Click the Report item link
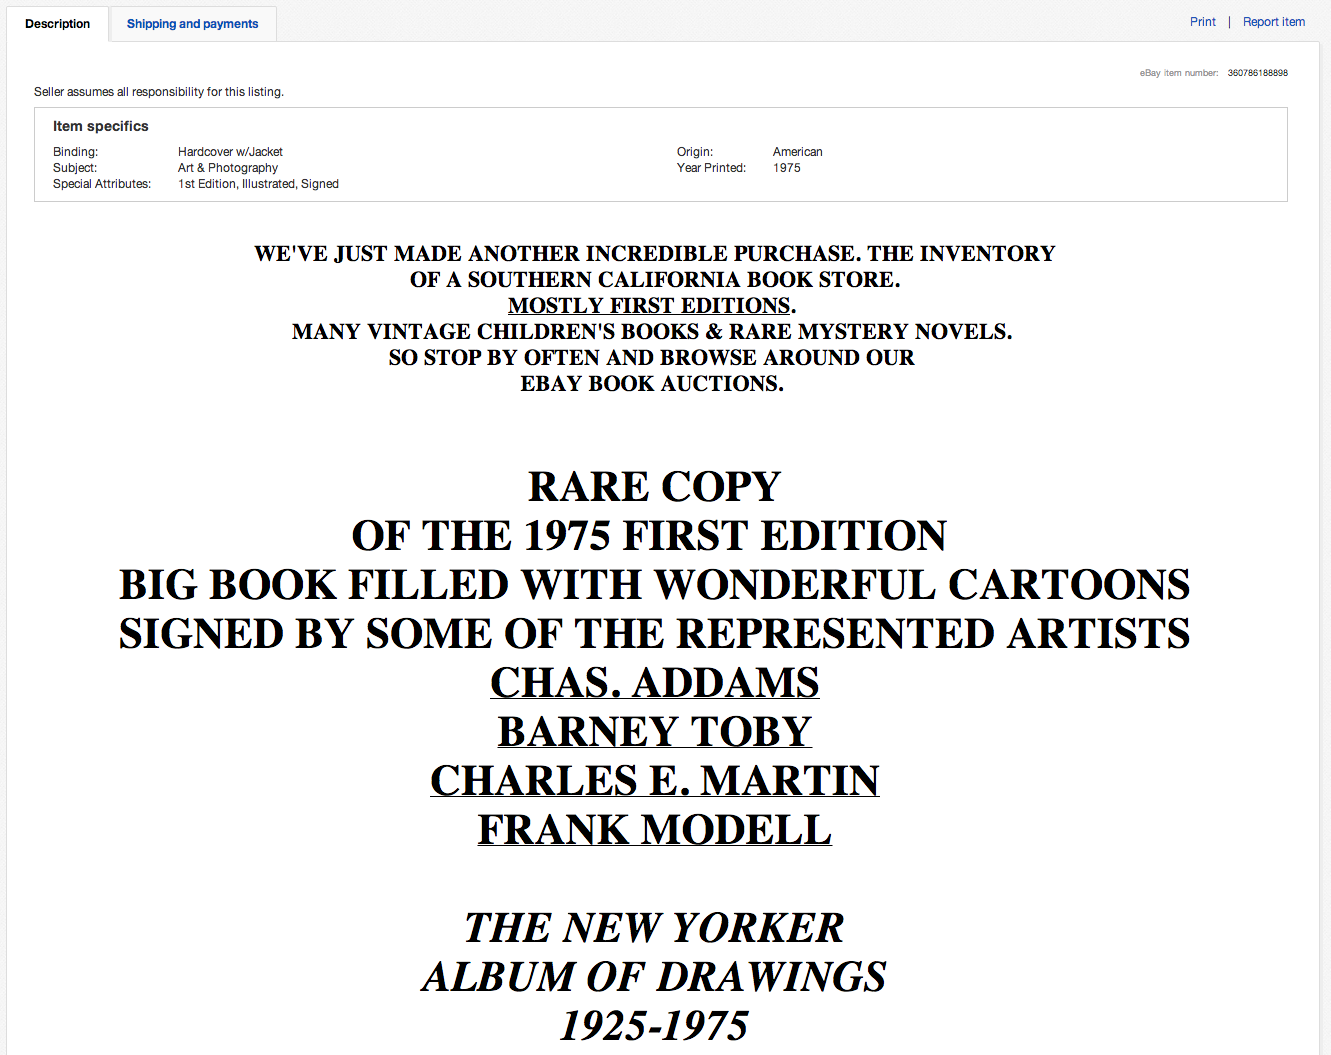Viewport: 1331px width, 1055px height. [1274, 22]
